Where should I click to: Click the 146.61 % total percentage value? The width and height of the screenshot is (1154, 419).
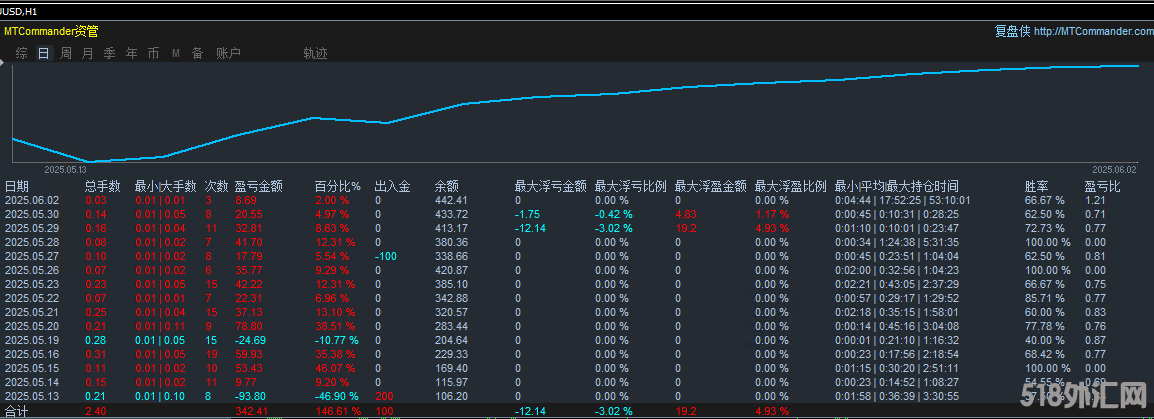click(x=338, y=411)
